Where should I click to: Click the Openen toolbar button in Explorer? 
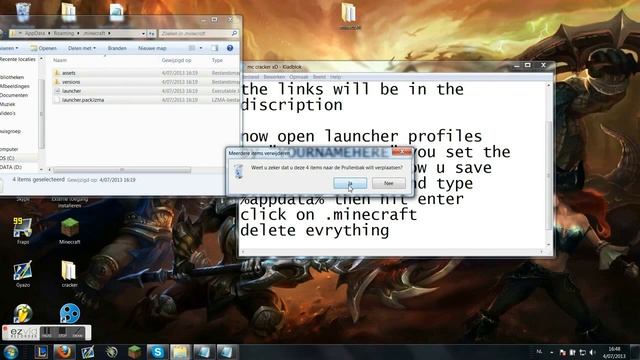click(44, 48)
